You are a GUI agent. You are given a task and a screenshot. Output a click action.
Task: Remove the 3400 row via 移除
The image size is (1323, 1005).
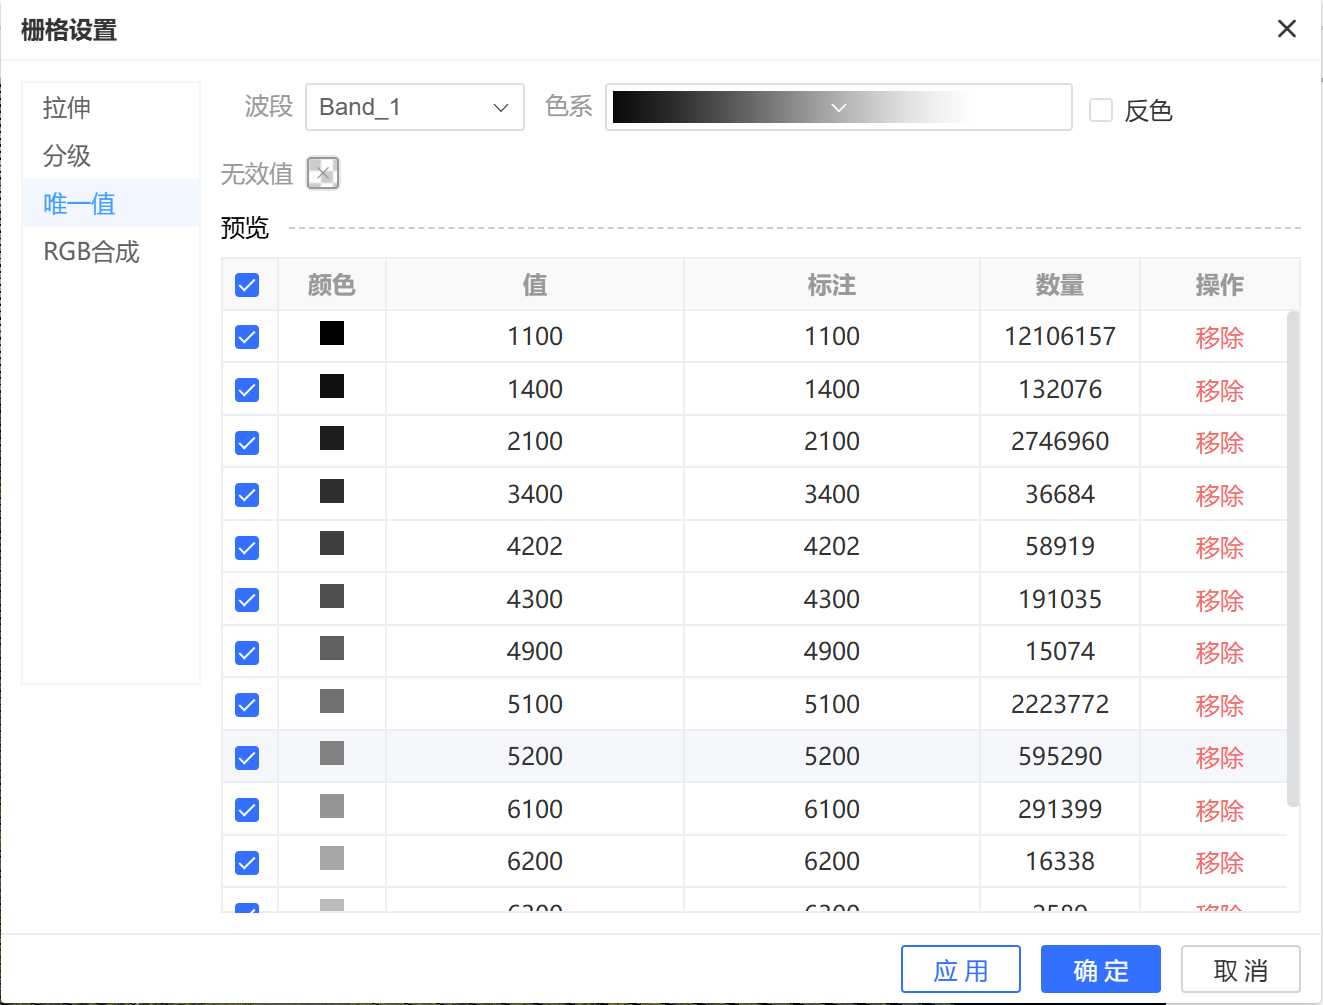tap(1219, 495)
